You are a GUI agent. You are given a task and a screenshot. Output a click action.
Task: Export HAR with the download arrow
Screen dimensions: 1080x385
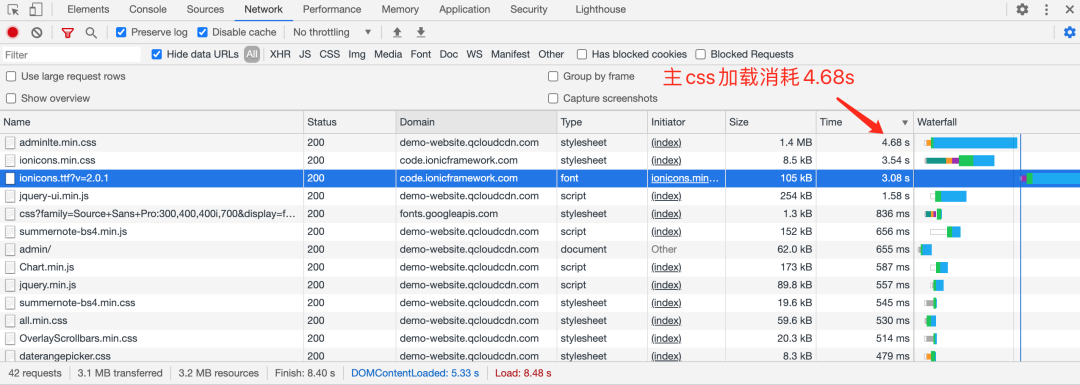(x=421, y=32)
